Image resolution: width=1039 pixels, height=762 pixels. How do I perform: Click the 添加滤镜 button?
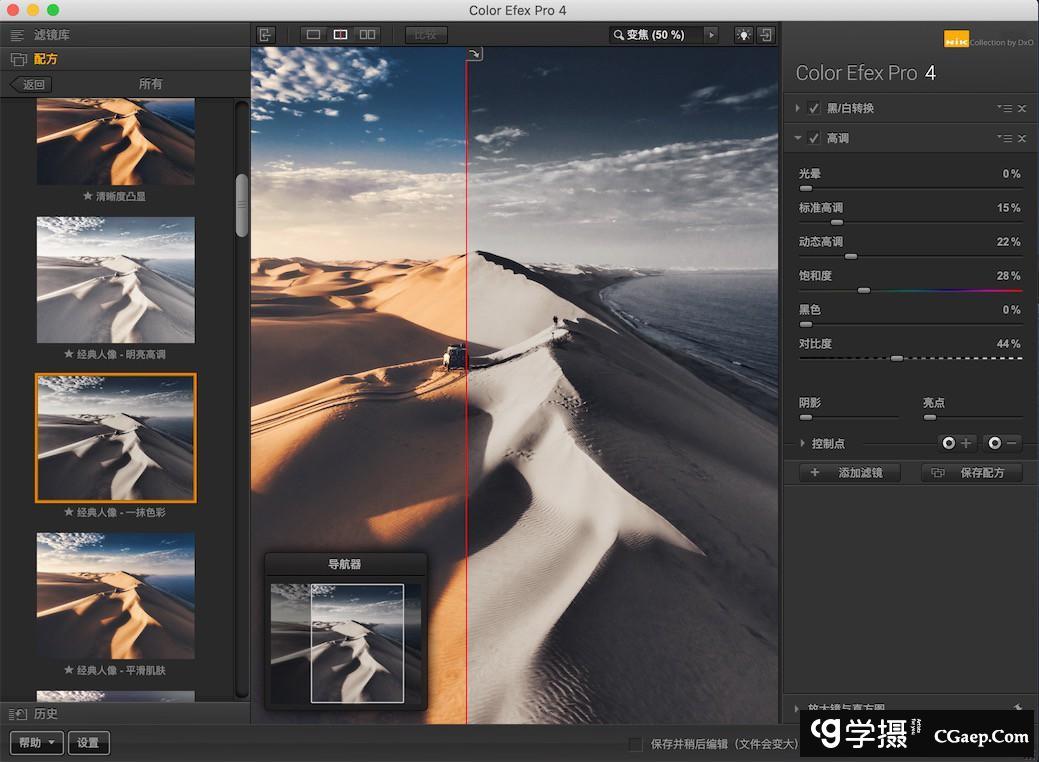pos(854,473)
